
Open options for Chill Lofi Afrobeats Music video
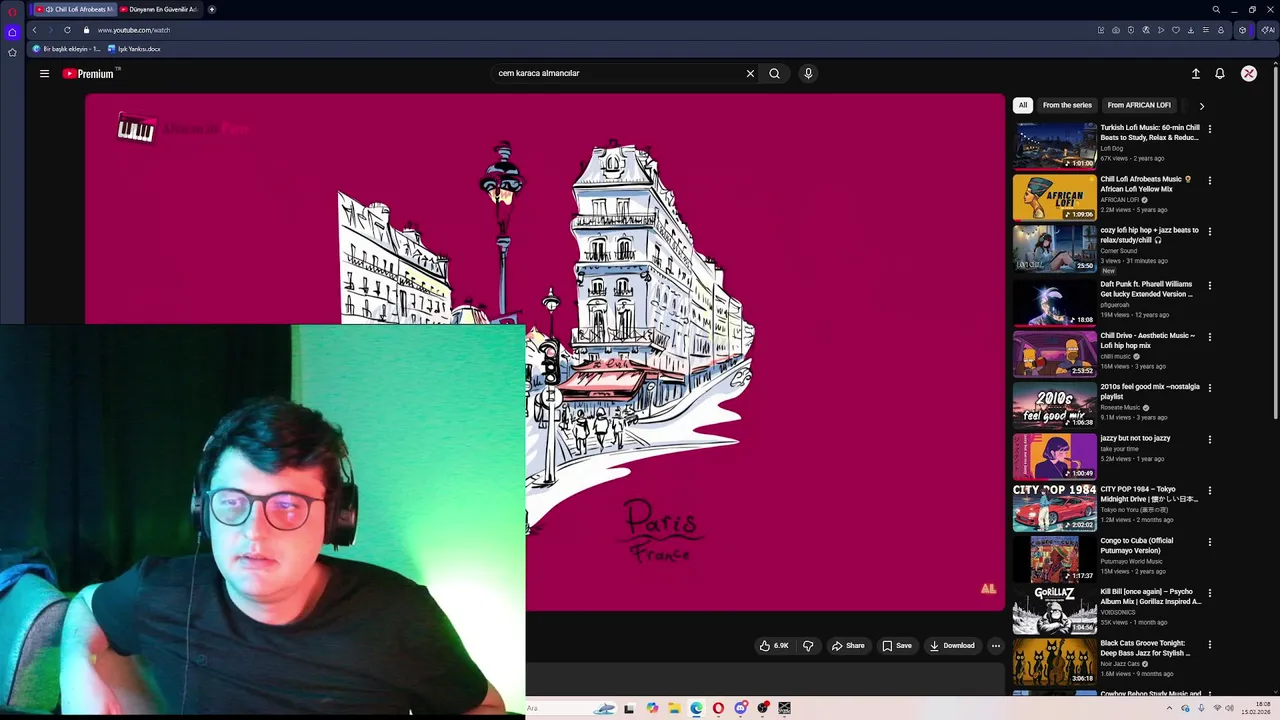pyautogui.click(x=1209, y=181)
